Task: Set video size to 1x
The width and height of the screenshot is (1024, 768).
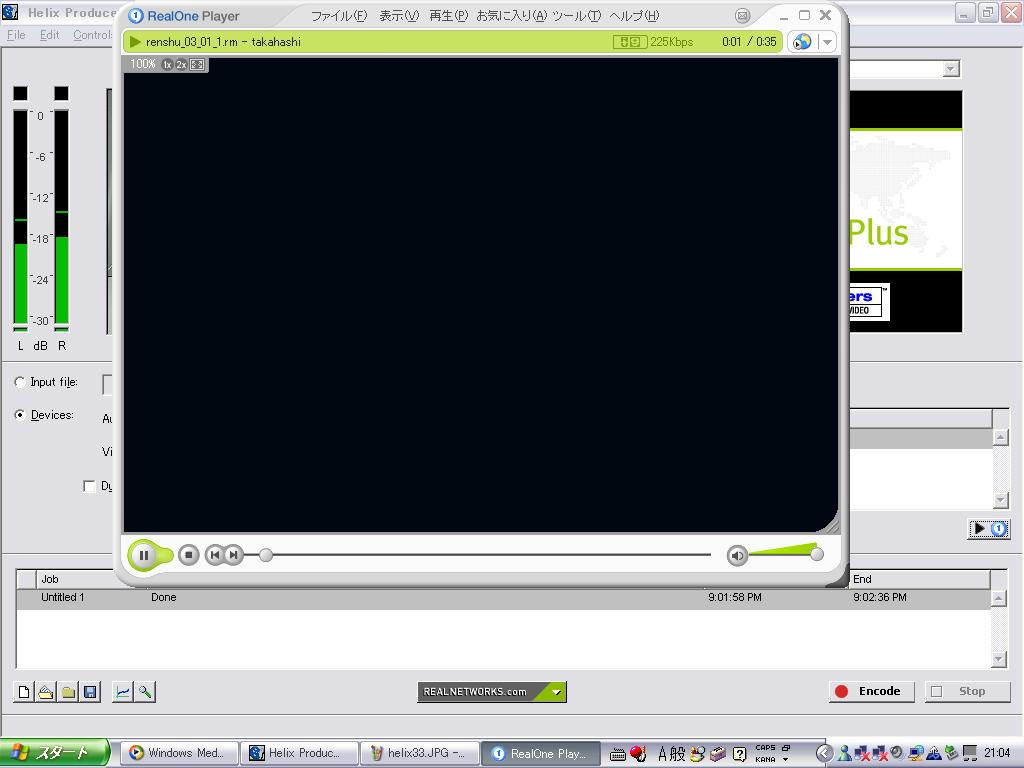Action: click(x=167, y=65)
